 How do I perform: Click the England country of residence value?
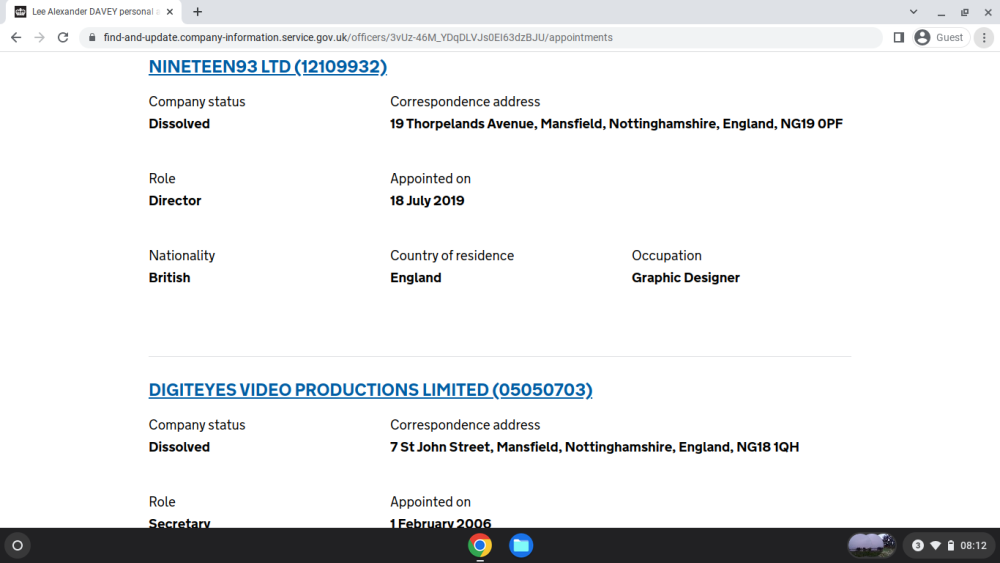point(416,278)
